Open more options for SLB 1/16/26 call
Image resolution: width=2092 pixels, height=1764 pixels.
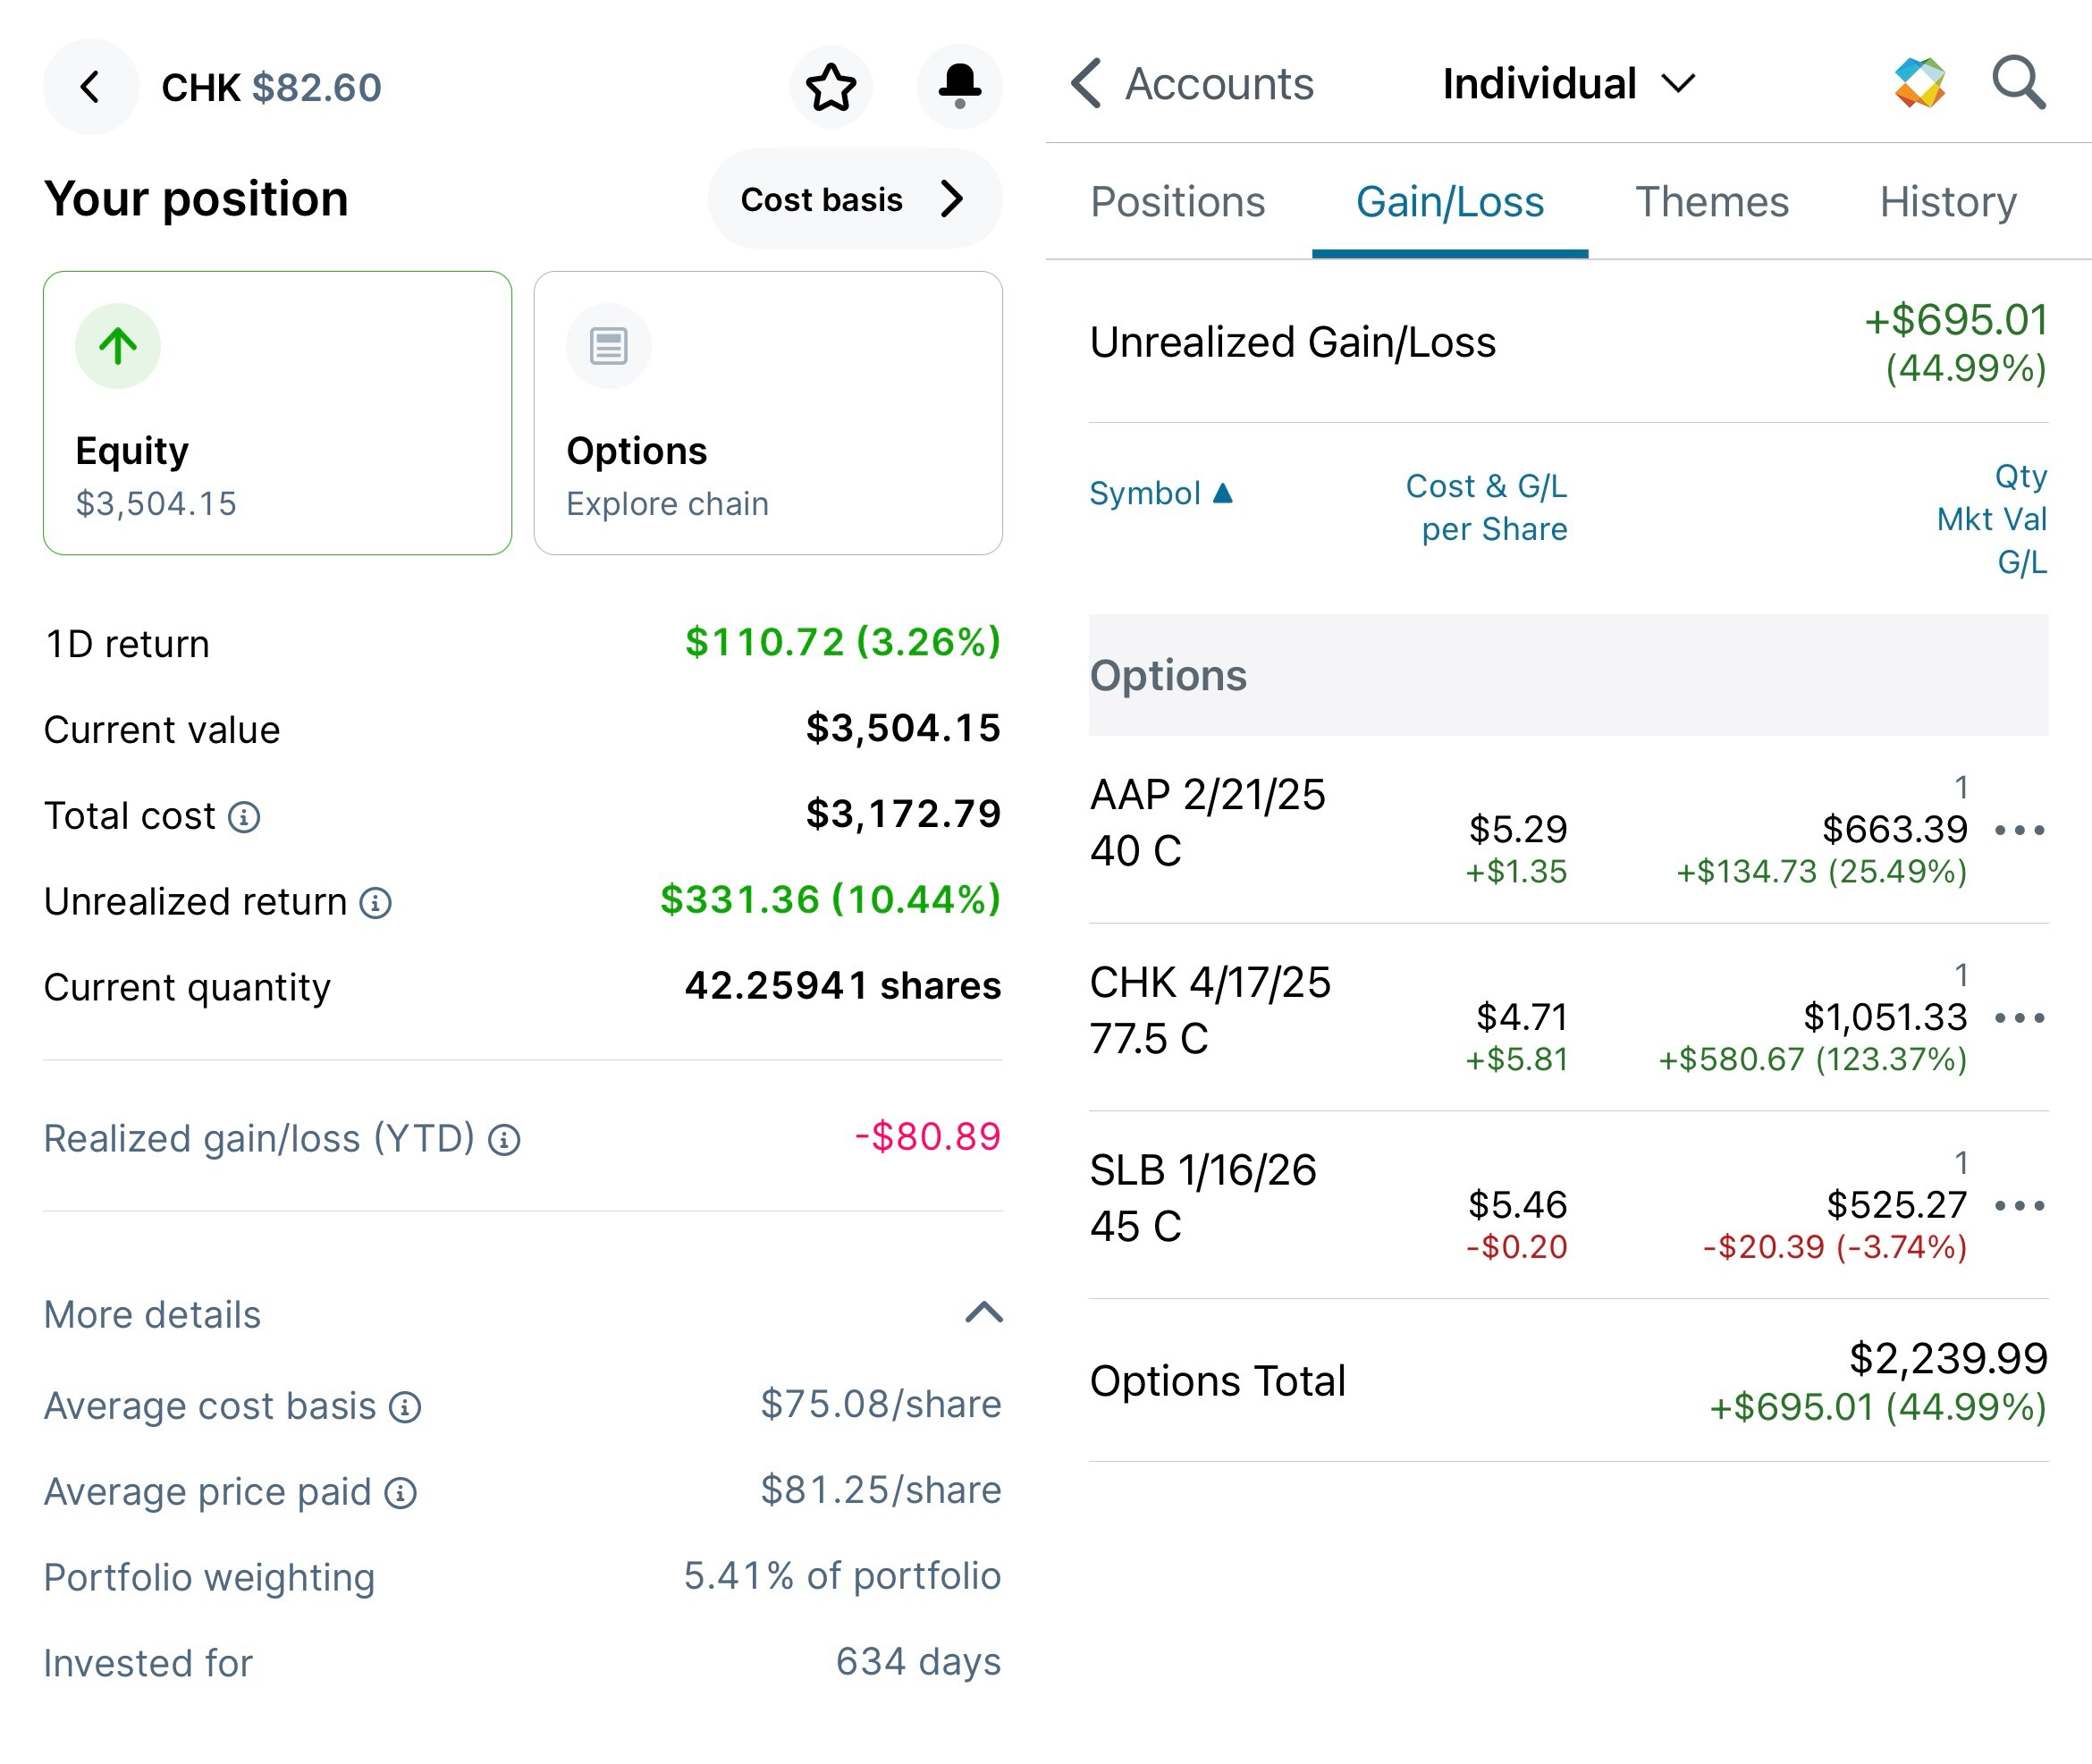(2018, 1205)
